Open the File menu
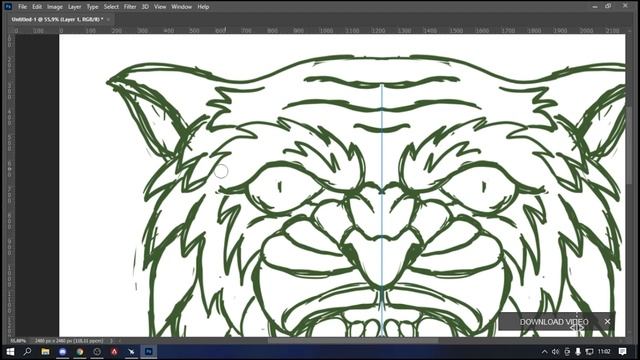Viewport: 640px width, 360px height. (22, 7)
